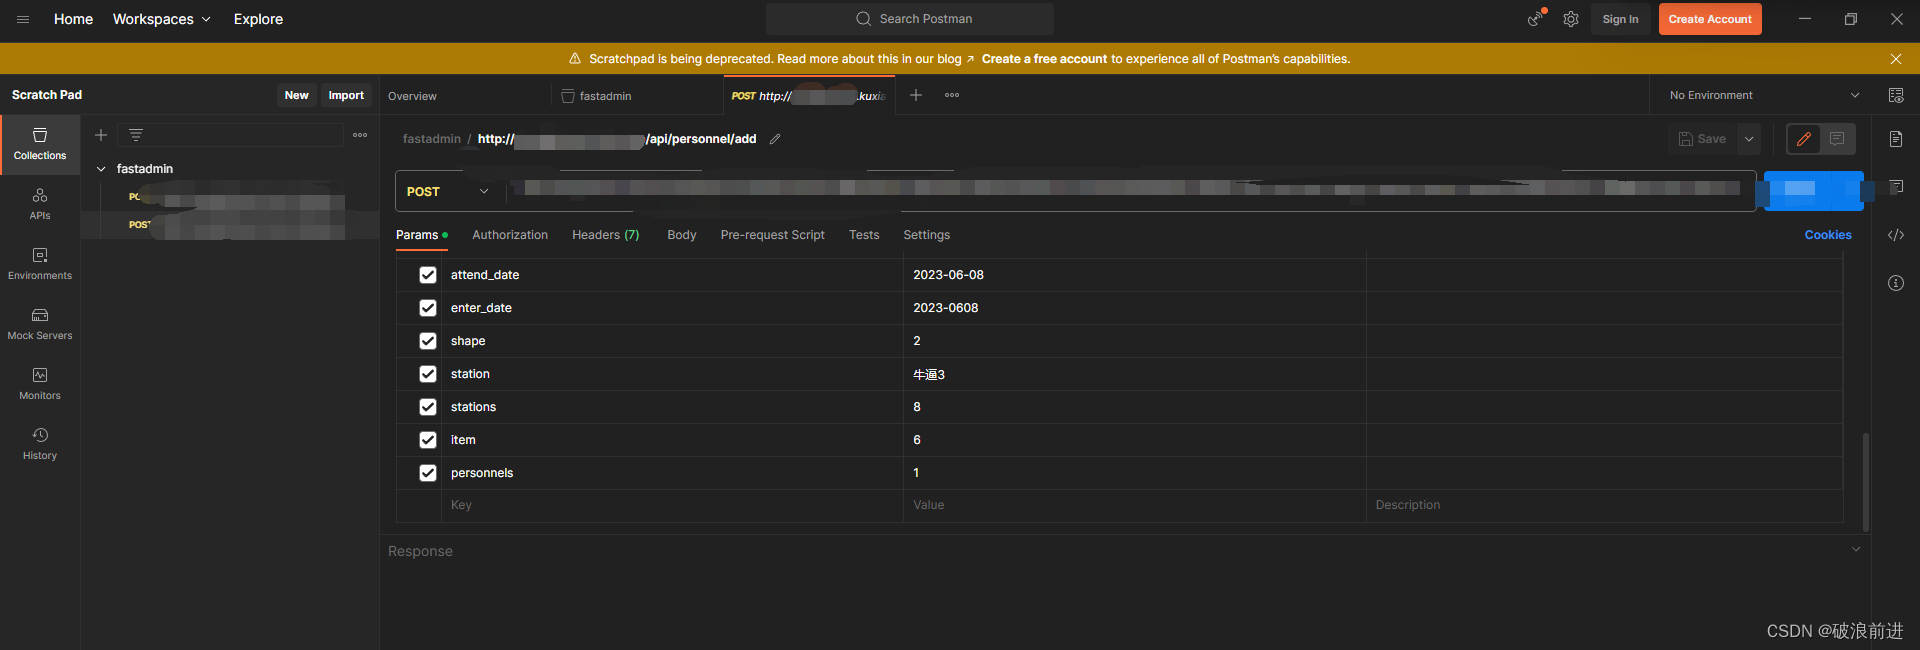Click the Save button
The image size is (1920, 650).
1703,139
